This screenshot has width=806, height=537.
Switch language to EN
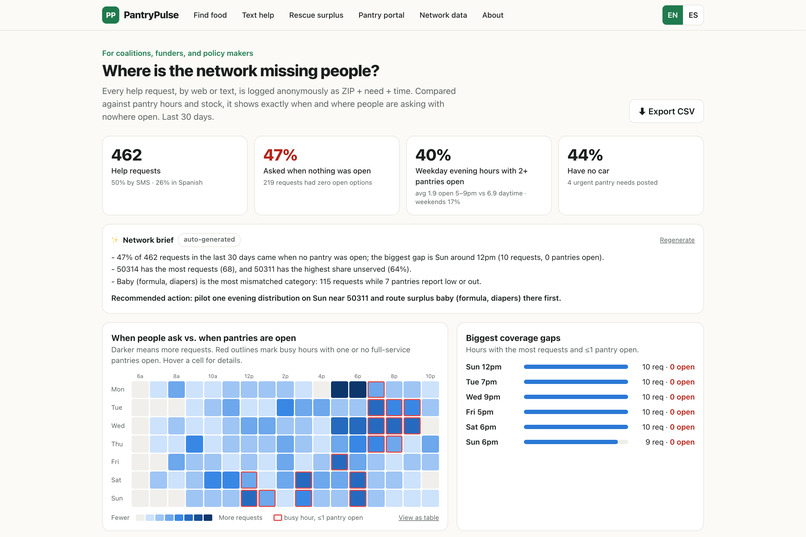click(x=672, y=15)
